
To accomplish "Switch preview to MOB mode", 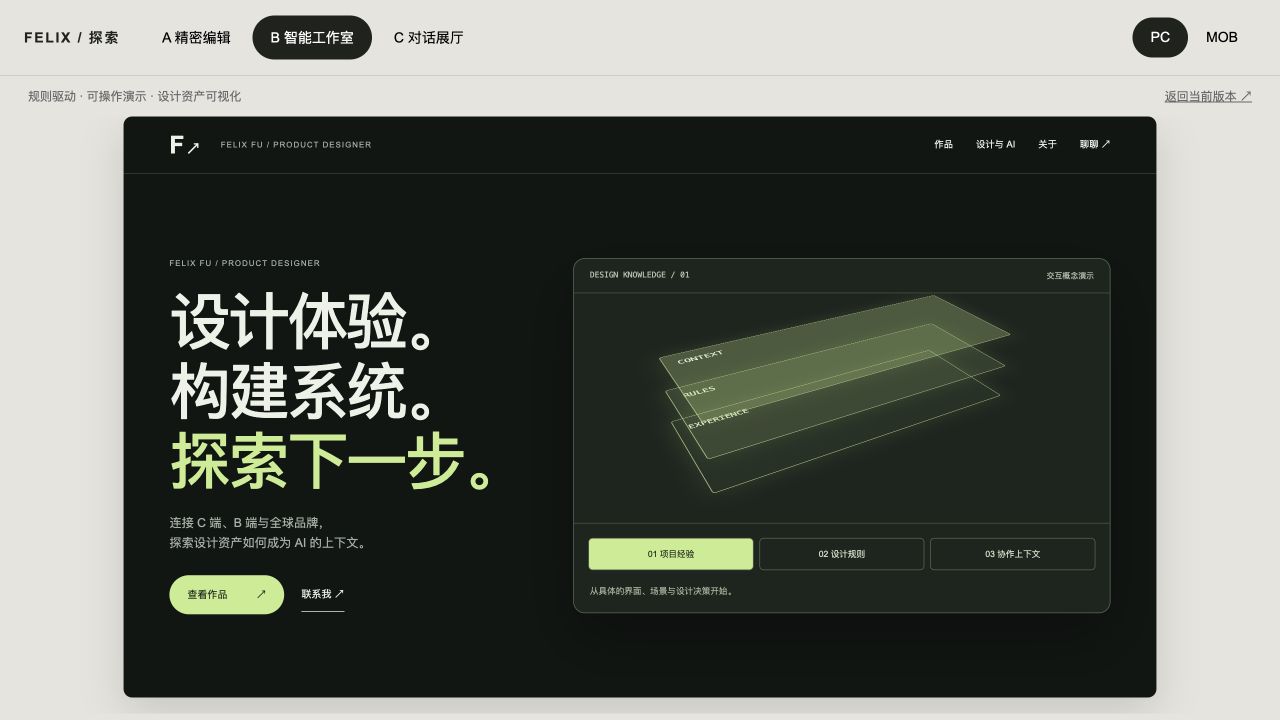I will [1222, 37].
